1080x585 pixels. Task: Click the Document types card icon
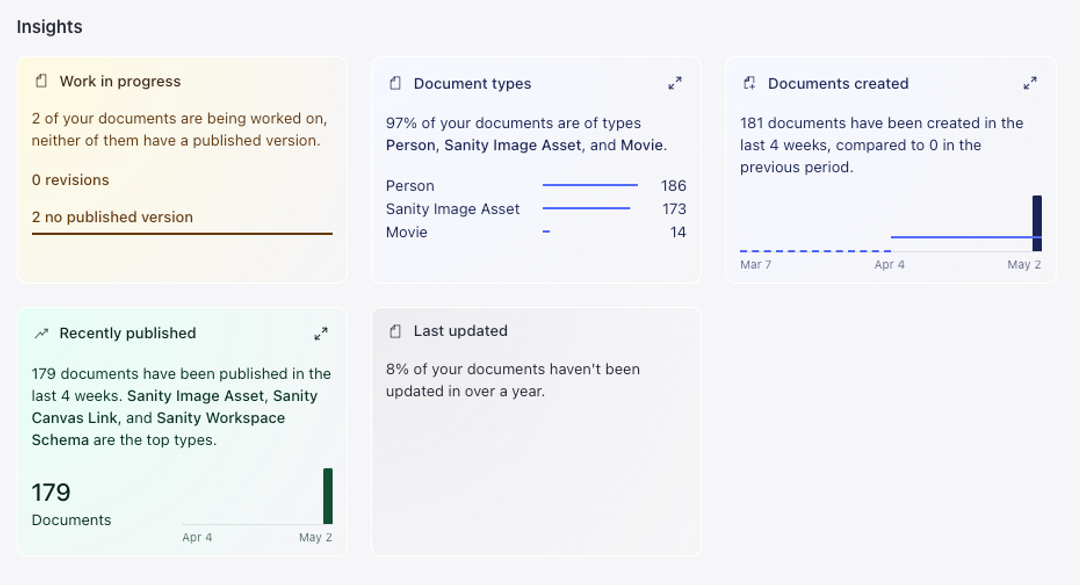395,83
